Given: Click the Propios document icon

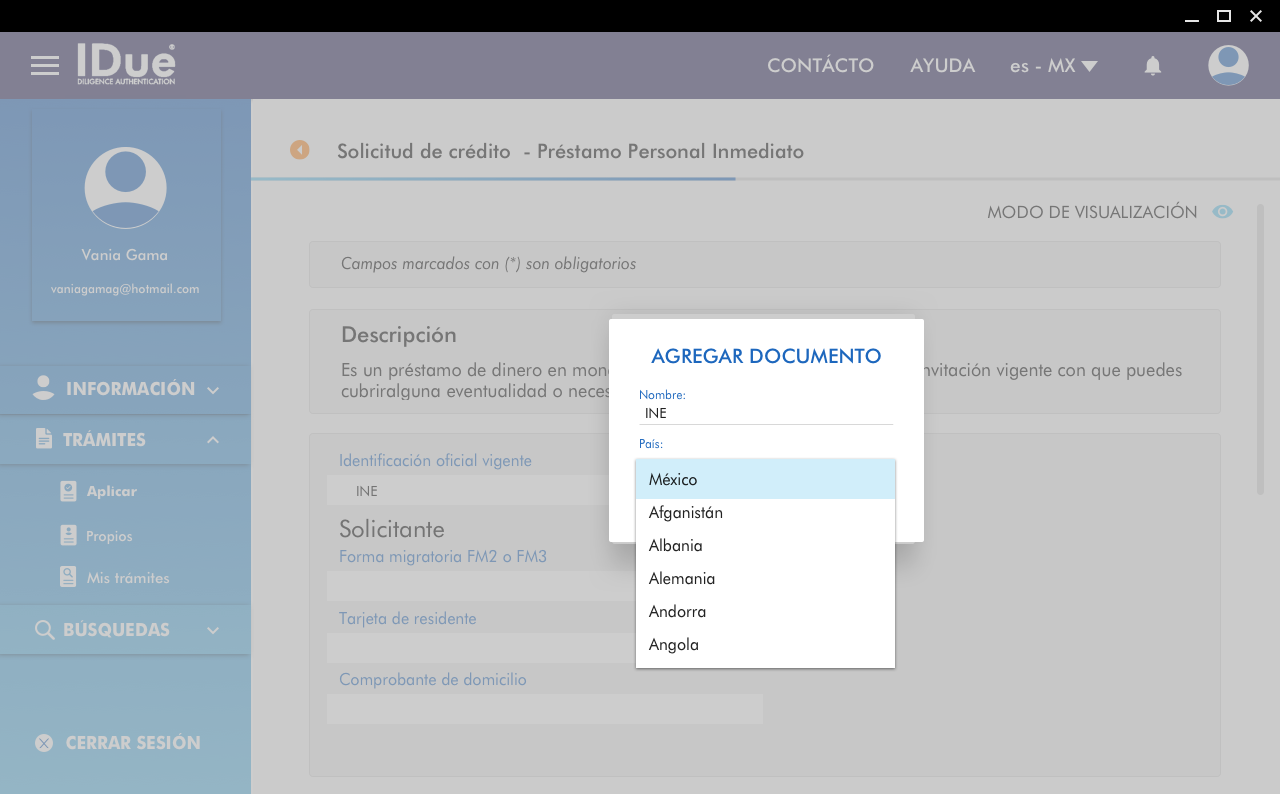Looking at the screenshot, I should (68, 536).
